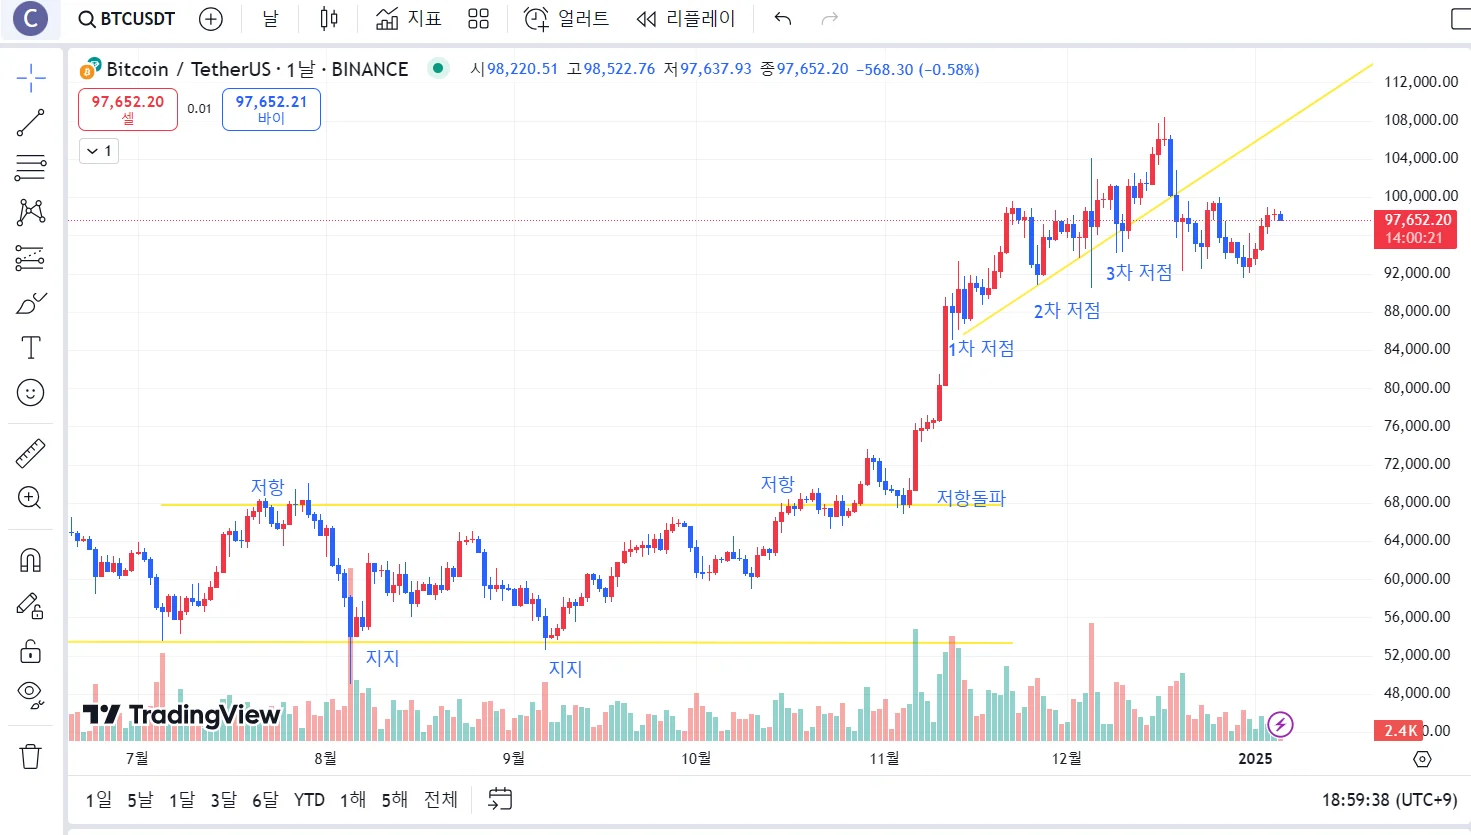Image resolution: width=1471 pixels, height=835 pixels.
Task: Open the 지표 indicators menu
Action: [x=409, y=19]
